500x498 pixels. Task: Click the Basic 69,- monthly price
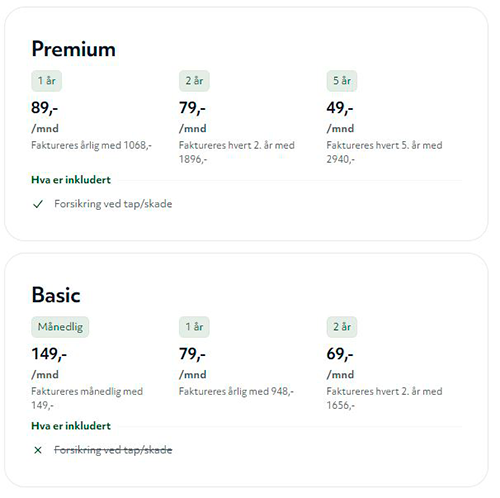click(340, 354)
